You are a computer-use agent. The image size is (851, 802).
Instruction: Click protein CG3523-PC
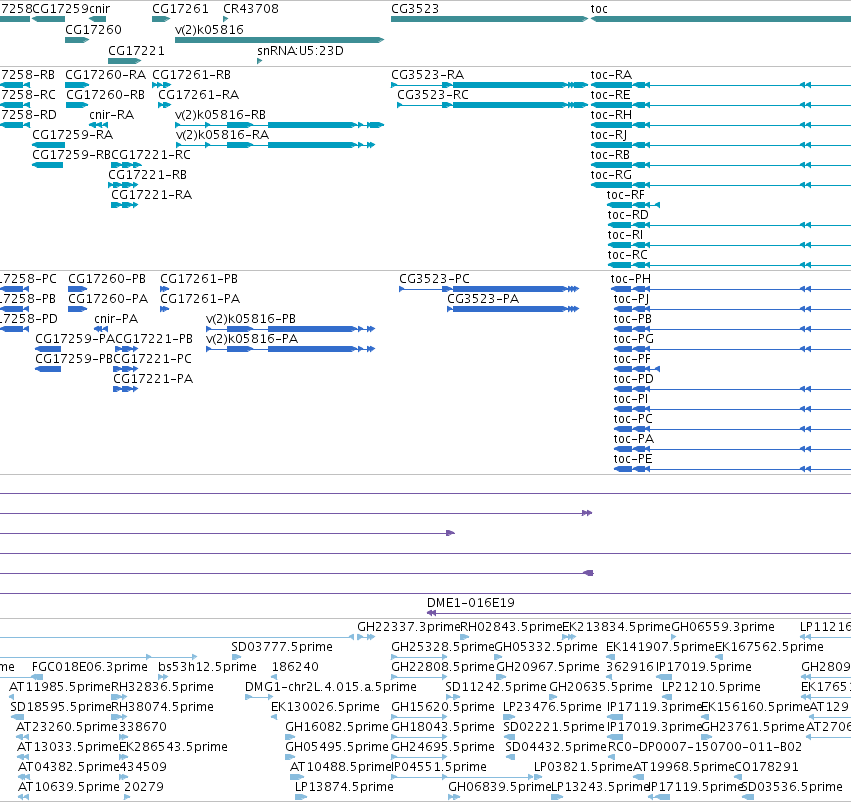(x=434, y=278)
